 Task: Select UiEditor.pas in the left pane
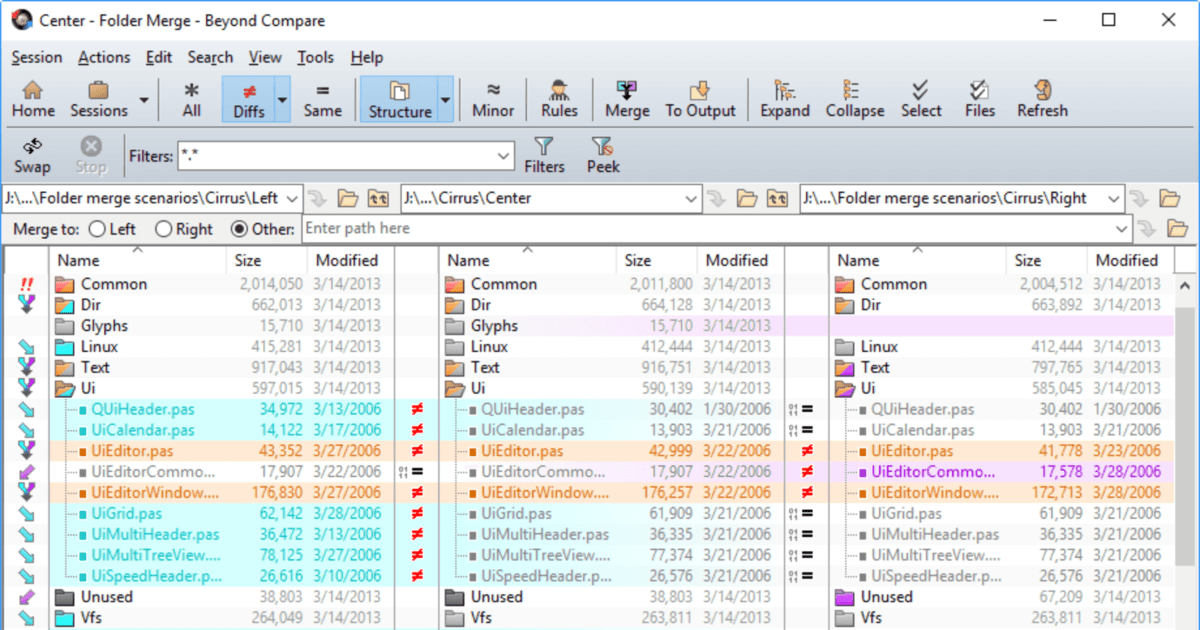(131, 451)
